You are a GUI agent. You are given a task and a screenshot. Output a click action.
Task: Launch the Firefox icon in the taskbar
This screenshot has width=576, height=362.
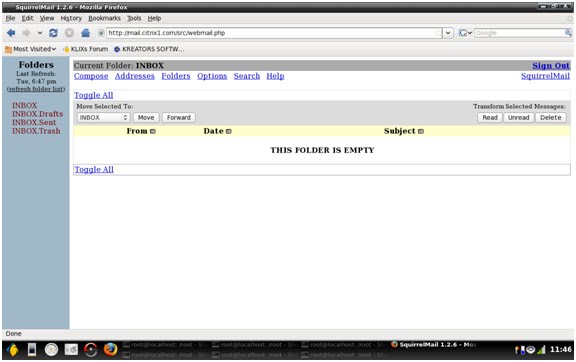(x=110, y=350)
